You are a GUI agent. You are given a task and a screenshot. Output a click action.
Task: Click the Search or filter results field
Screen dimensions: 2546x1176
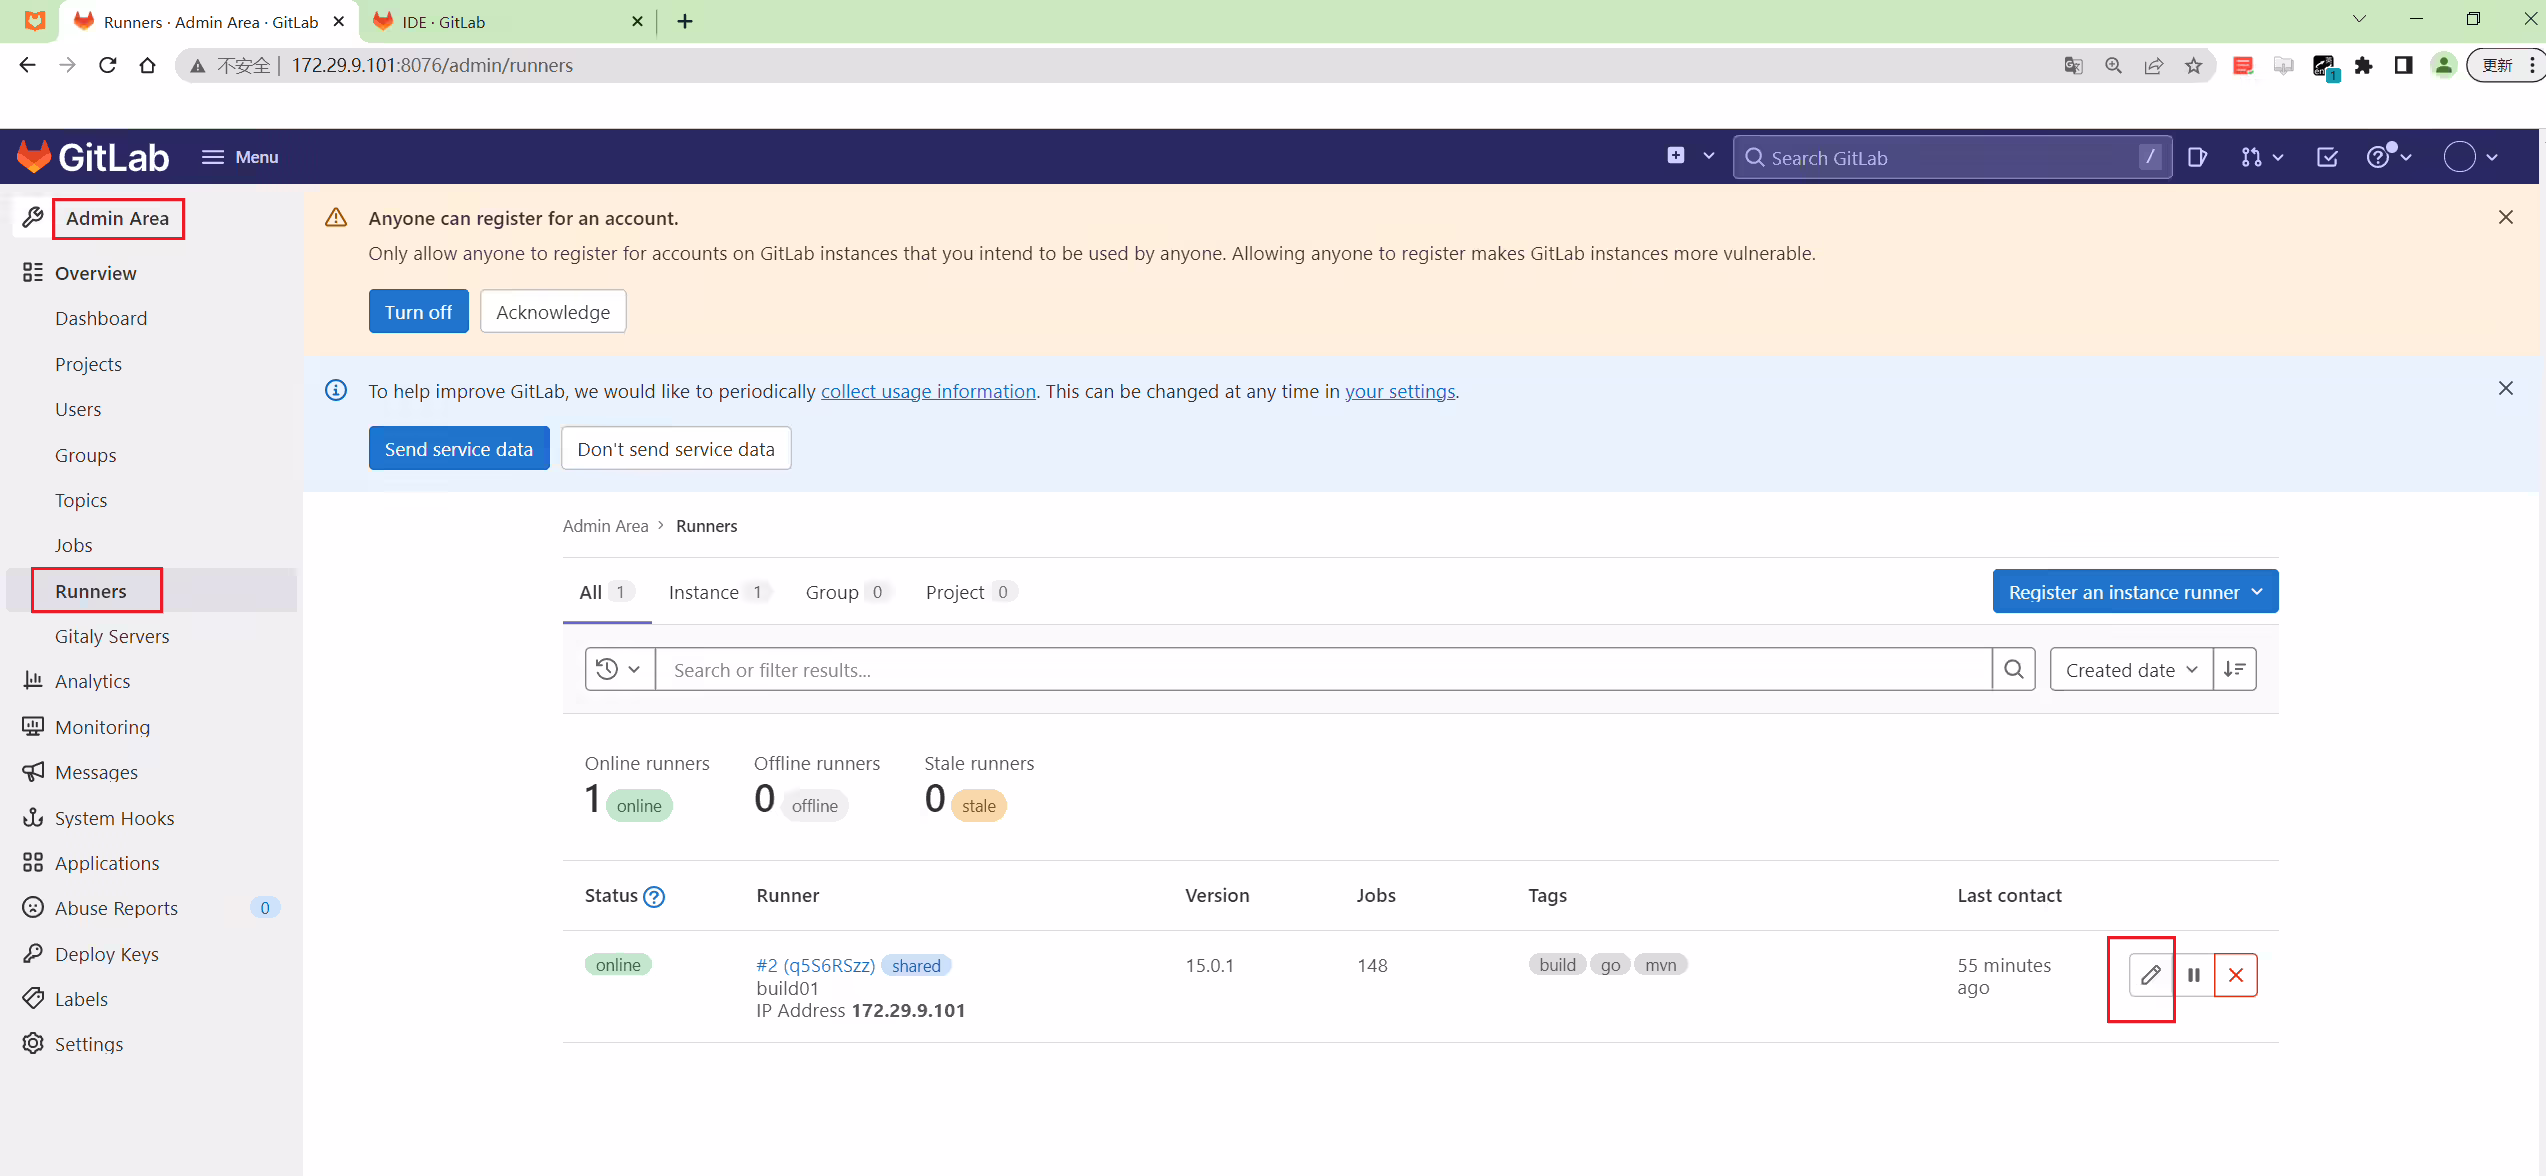pos(1323,669)
